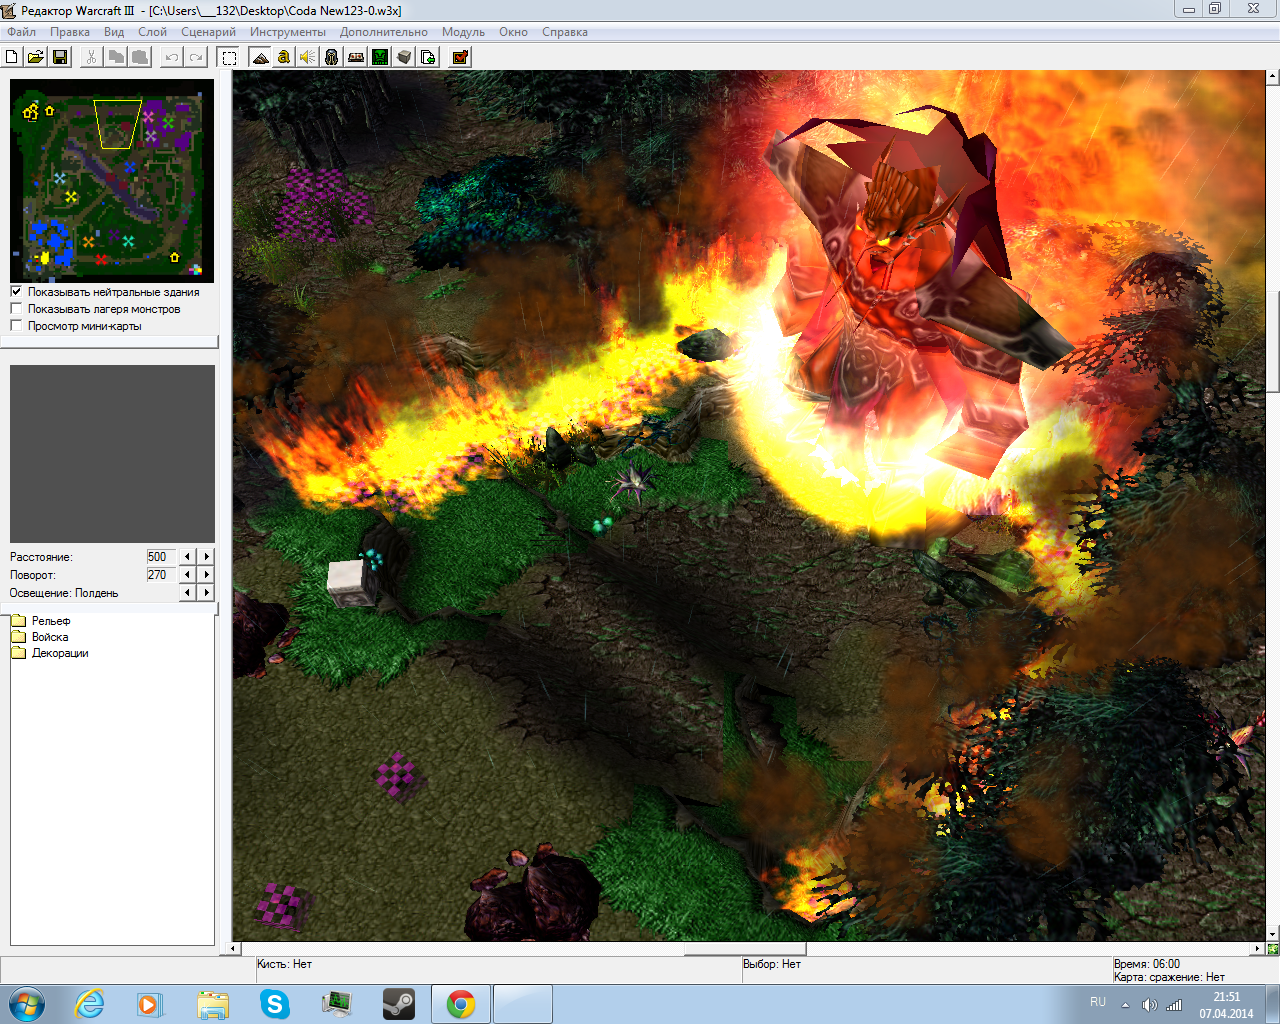This screenshot has height=1024, width=1280.
Task: Uncheck 'Показывать нейтральные здания' checkbox
Action: (x=16, y=292)
